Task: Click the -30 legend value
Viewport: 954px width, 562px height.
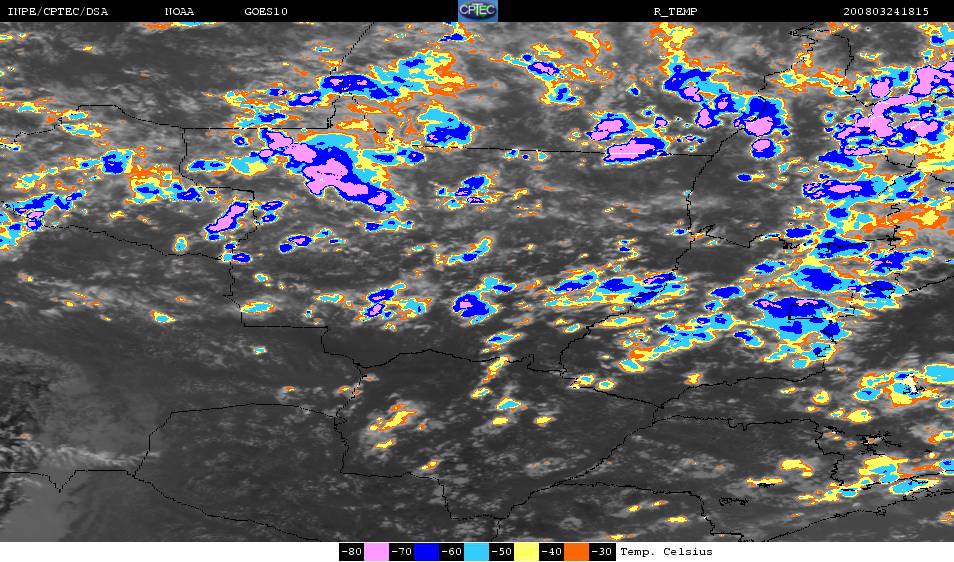Action: pos(601,552)
